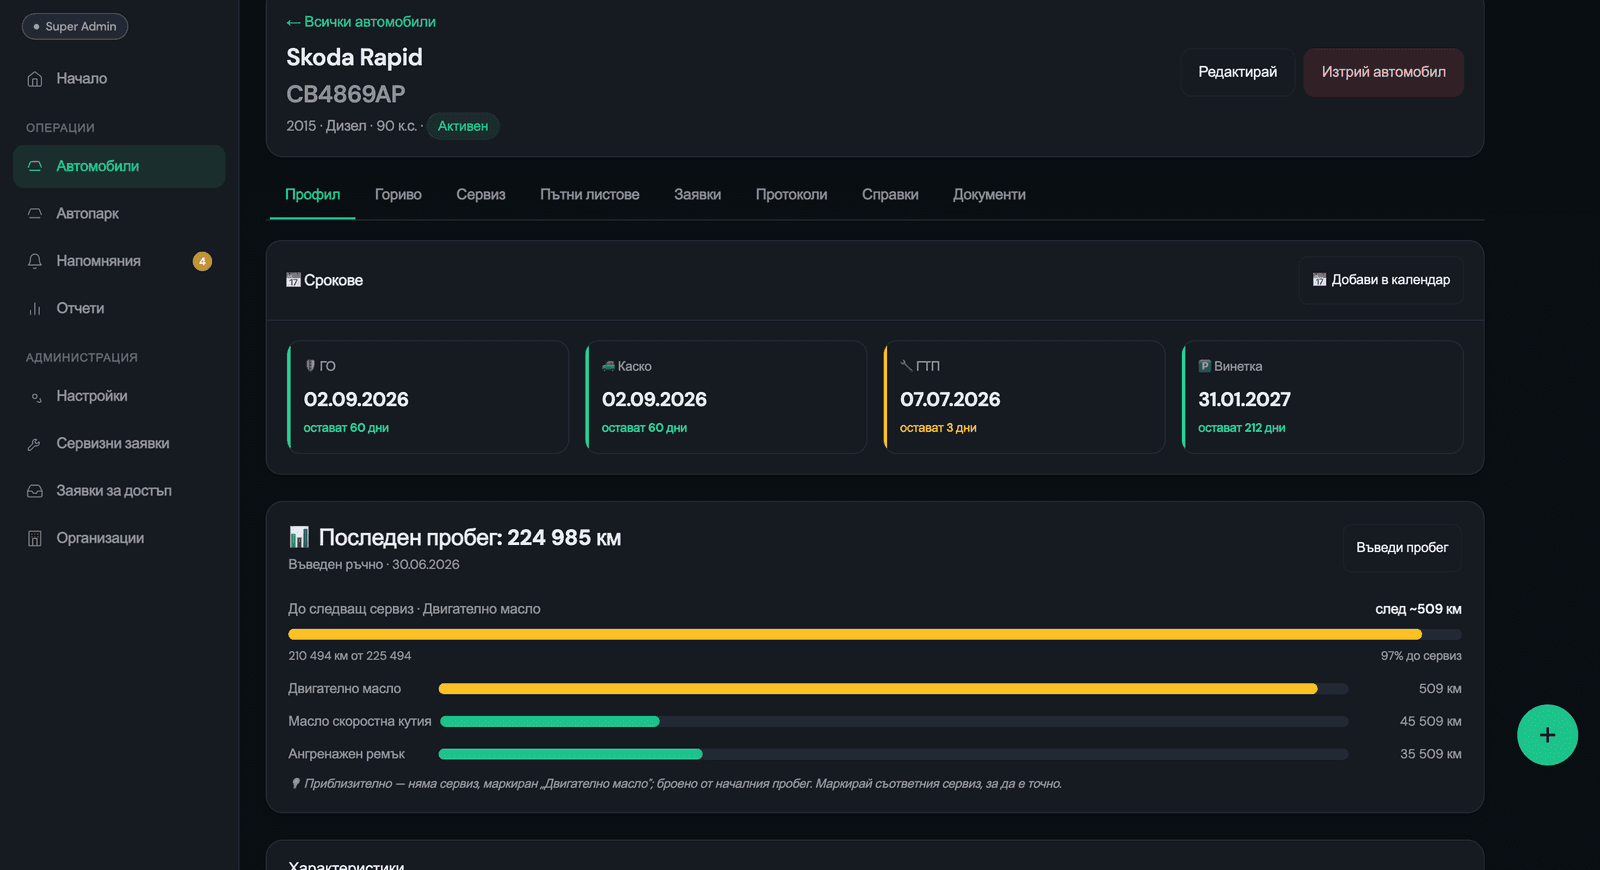Click the wrench icon beside Сервизни заявки

35,443
